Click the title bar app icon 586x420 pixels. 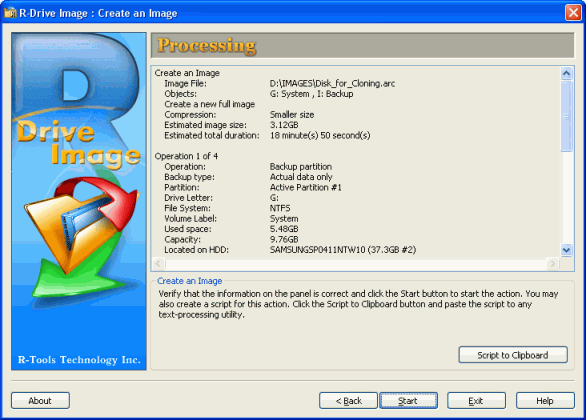pos(10,13)
